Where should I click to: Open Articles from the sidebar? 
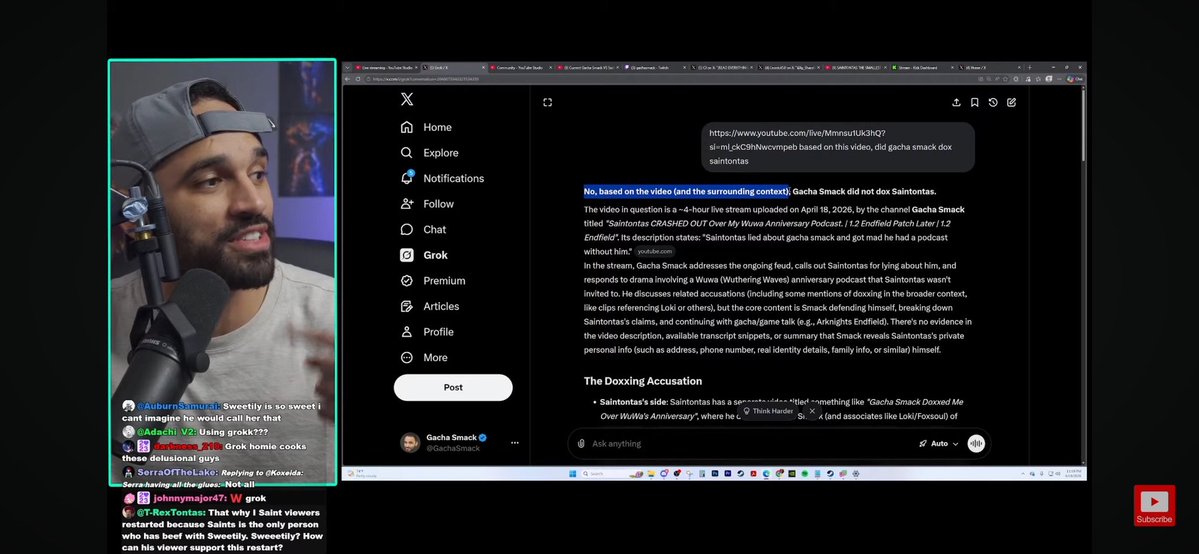pyautogui.click(x=431, y=306)
